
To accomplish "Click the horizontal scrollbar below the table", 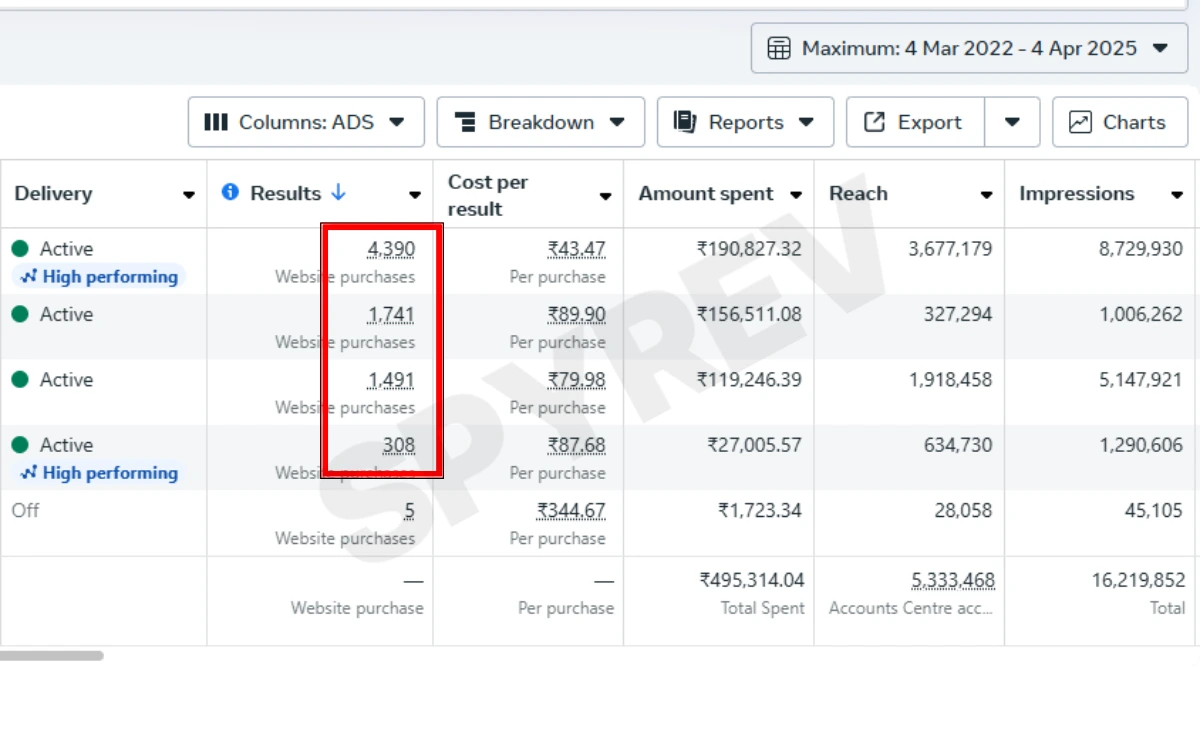I will tap(52, 656).
